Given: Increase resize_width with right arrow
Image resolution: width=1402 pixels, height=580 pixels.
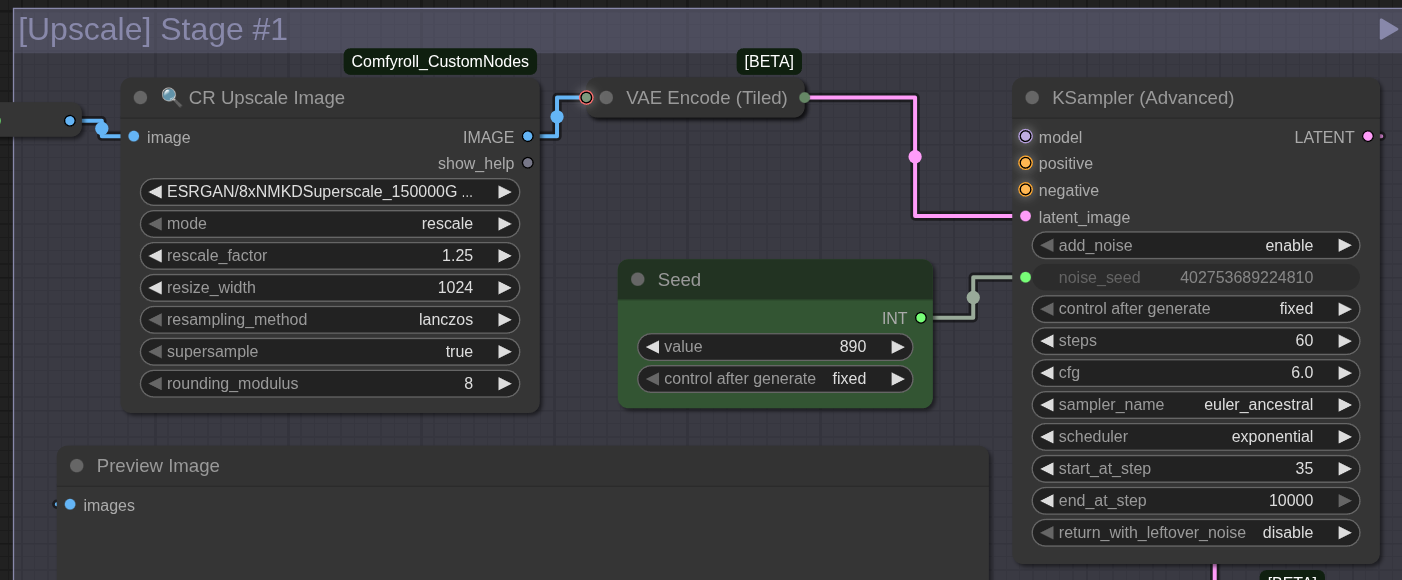Looking at the screenshot, I should [x=505, y=288].
